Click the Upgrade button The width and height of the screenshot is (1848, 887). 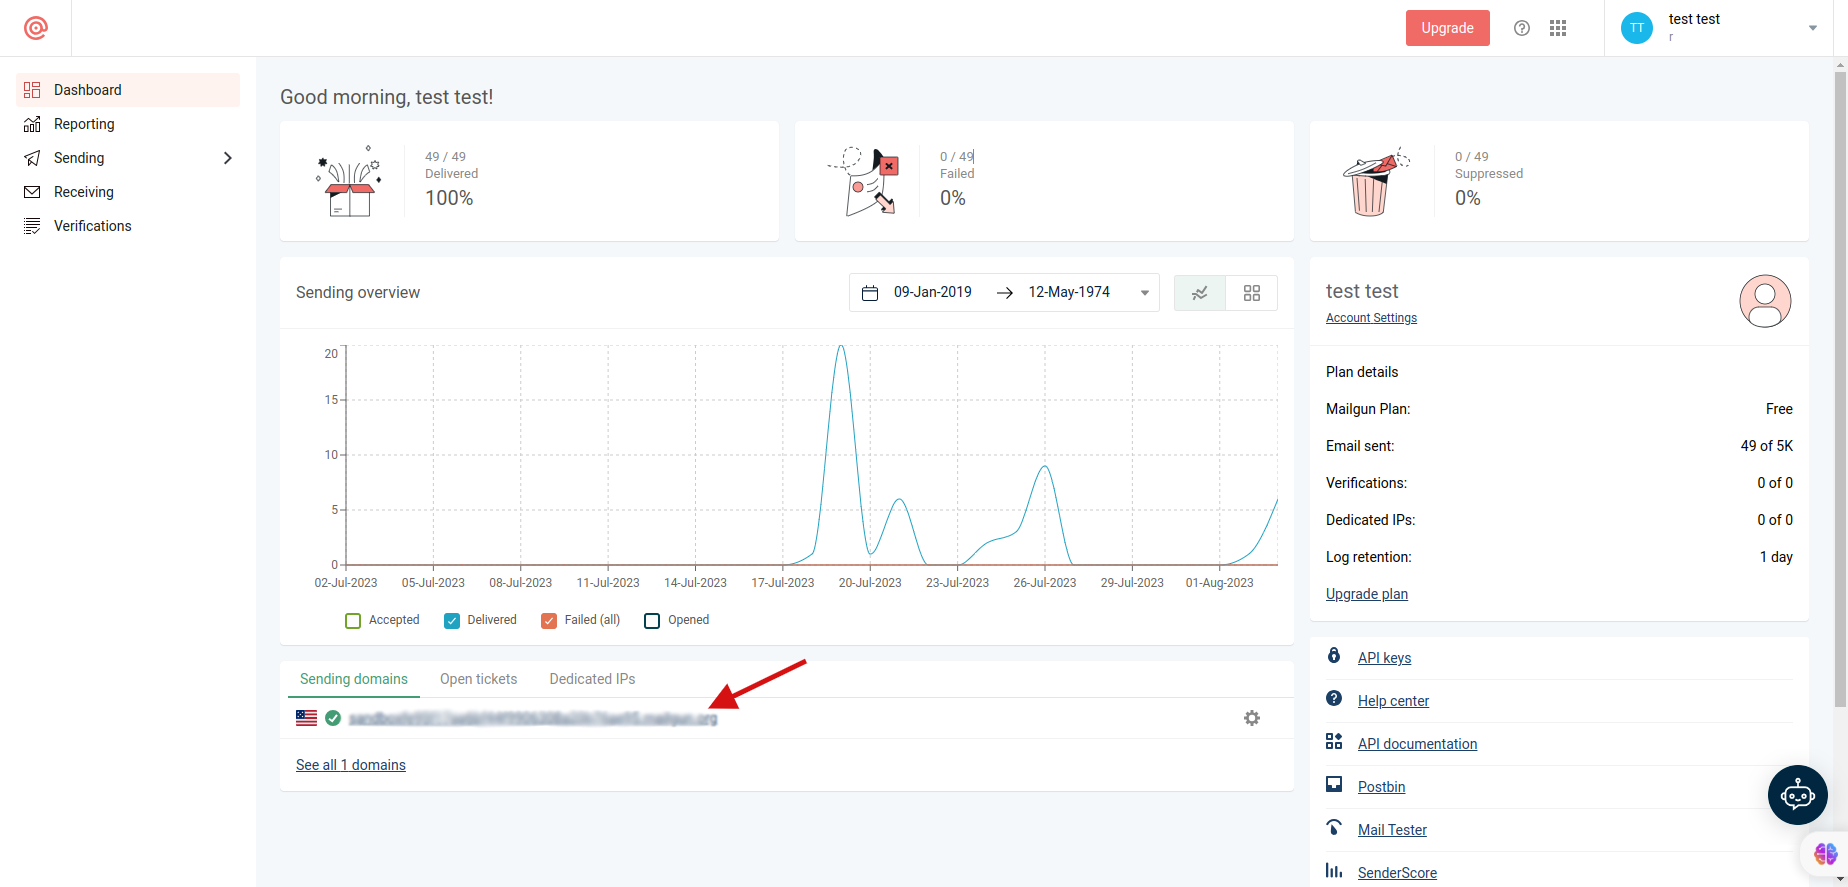click(x=1448, y=28)
